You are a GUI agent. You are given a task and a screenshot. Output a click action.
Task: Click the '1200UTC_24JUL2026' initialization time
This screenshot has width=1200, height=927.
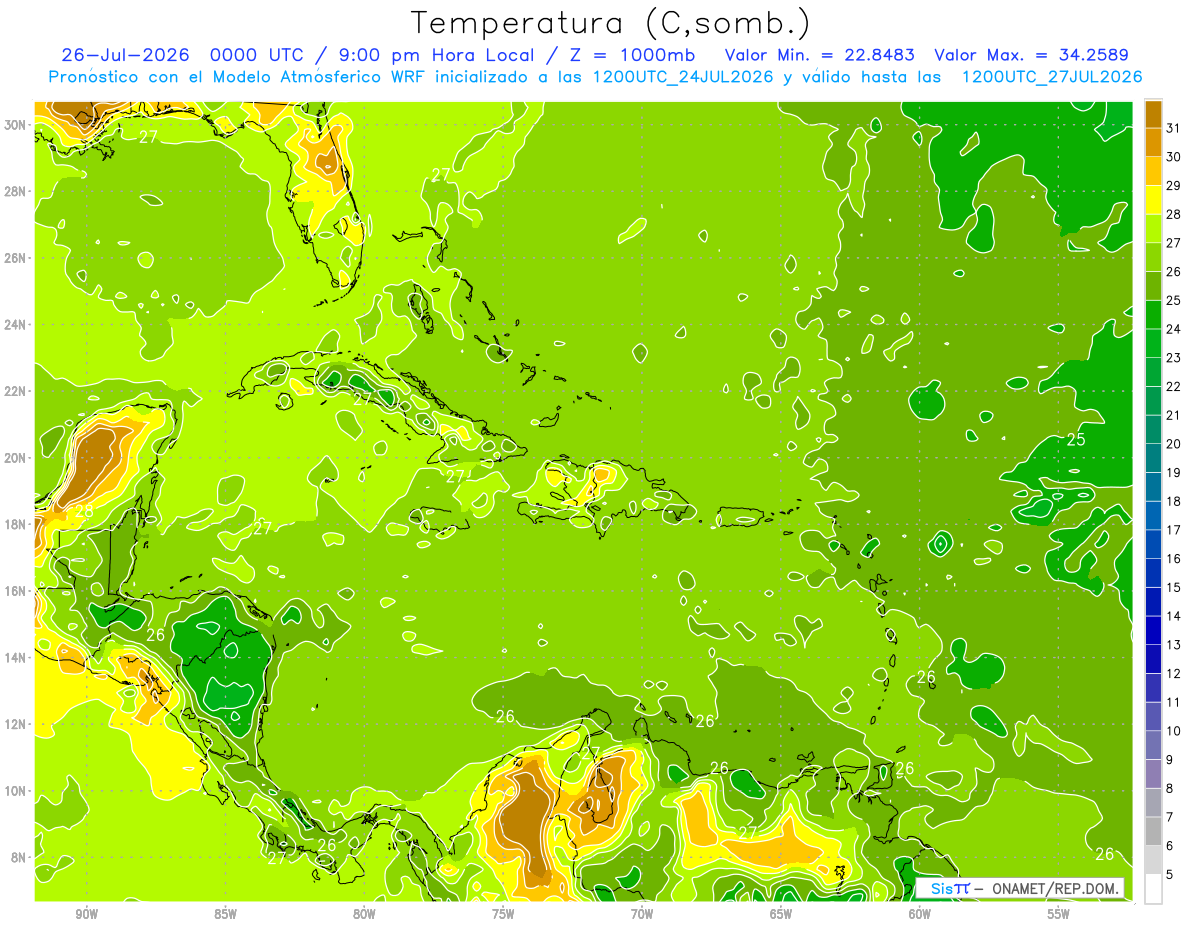click(683, 76)
